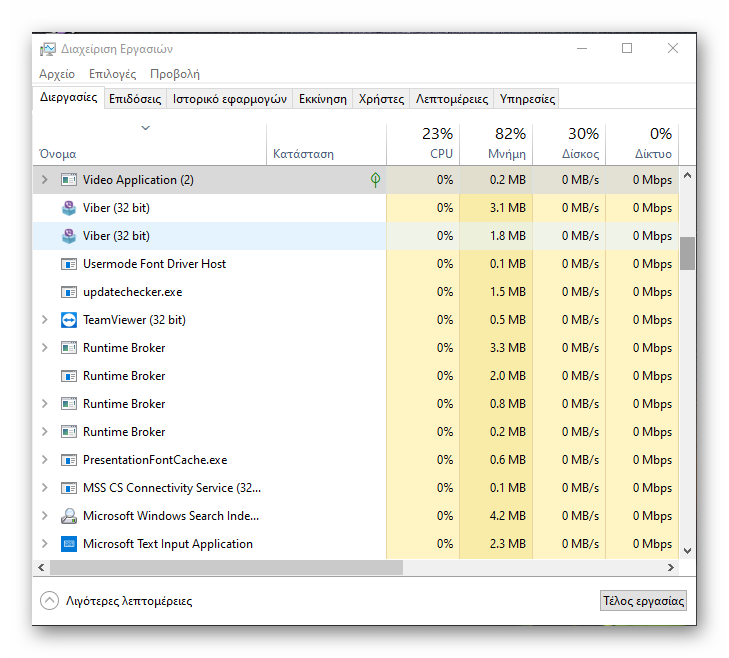Select the updatechecker.exe process name
The width and height of the screenshot is (729, 658).
click(133, 292)
